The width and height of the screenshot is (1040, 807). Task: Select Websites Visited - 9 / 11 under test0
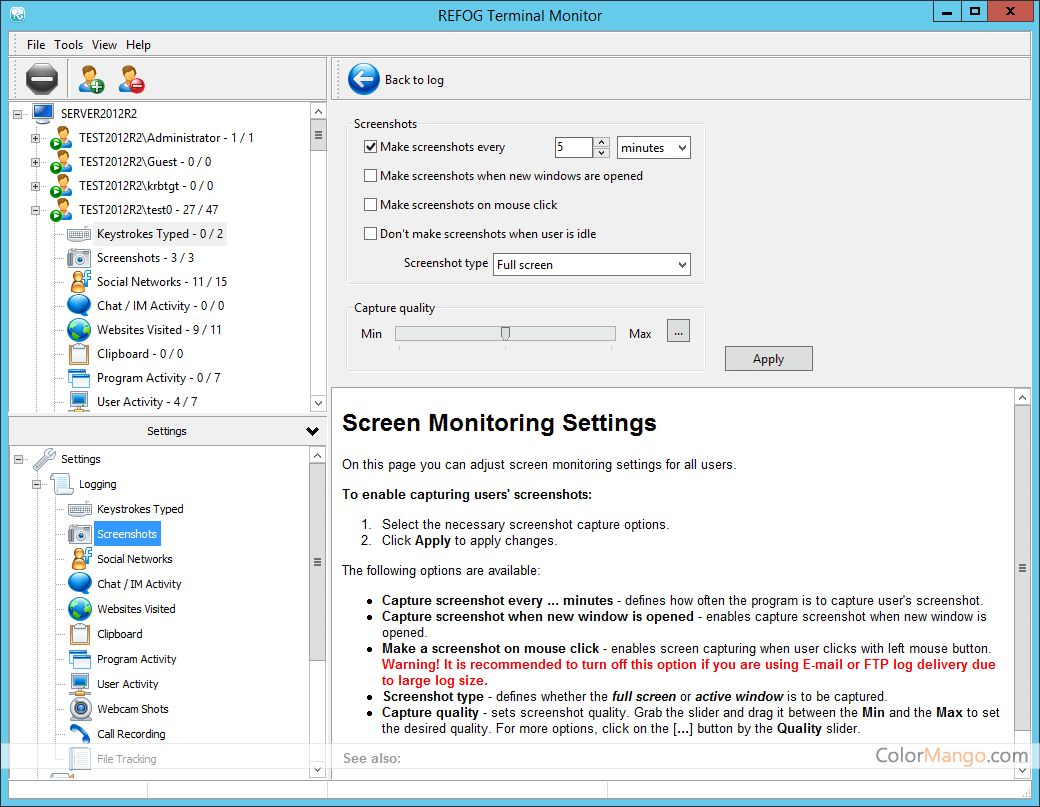pyautogui.click(x=159, y=330)
